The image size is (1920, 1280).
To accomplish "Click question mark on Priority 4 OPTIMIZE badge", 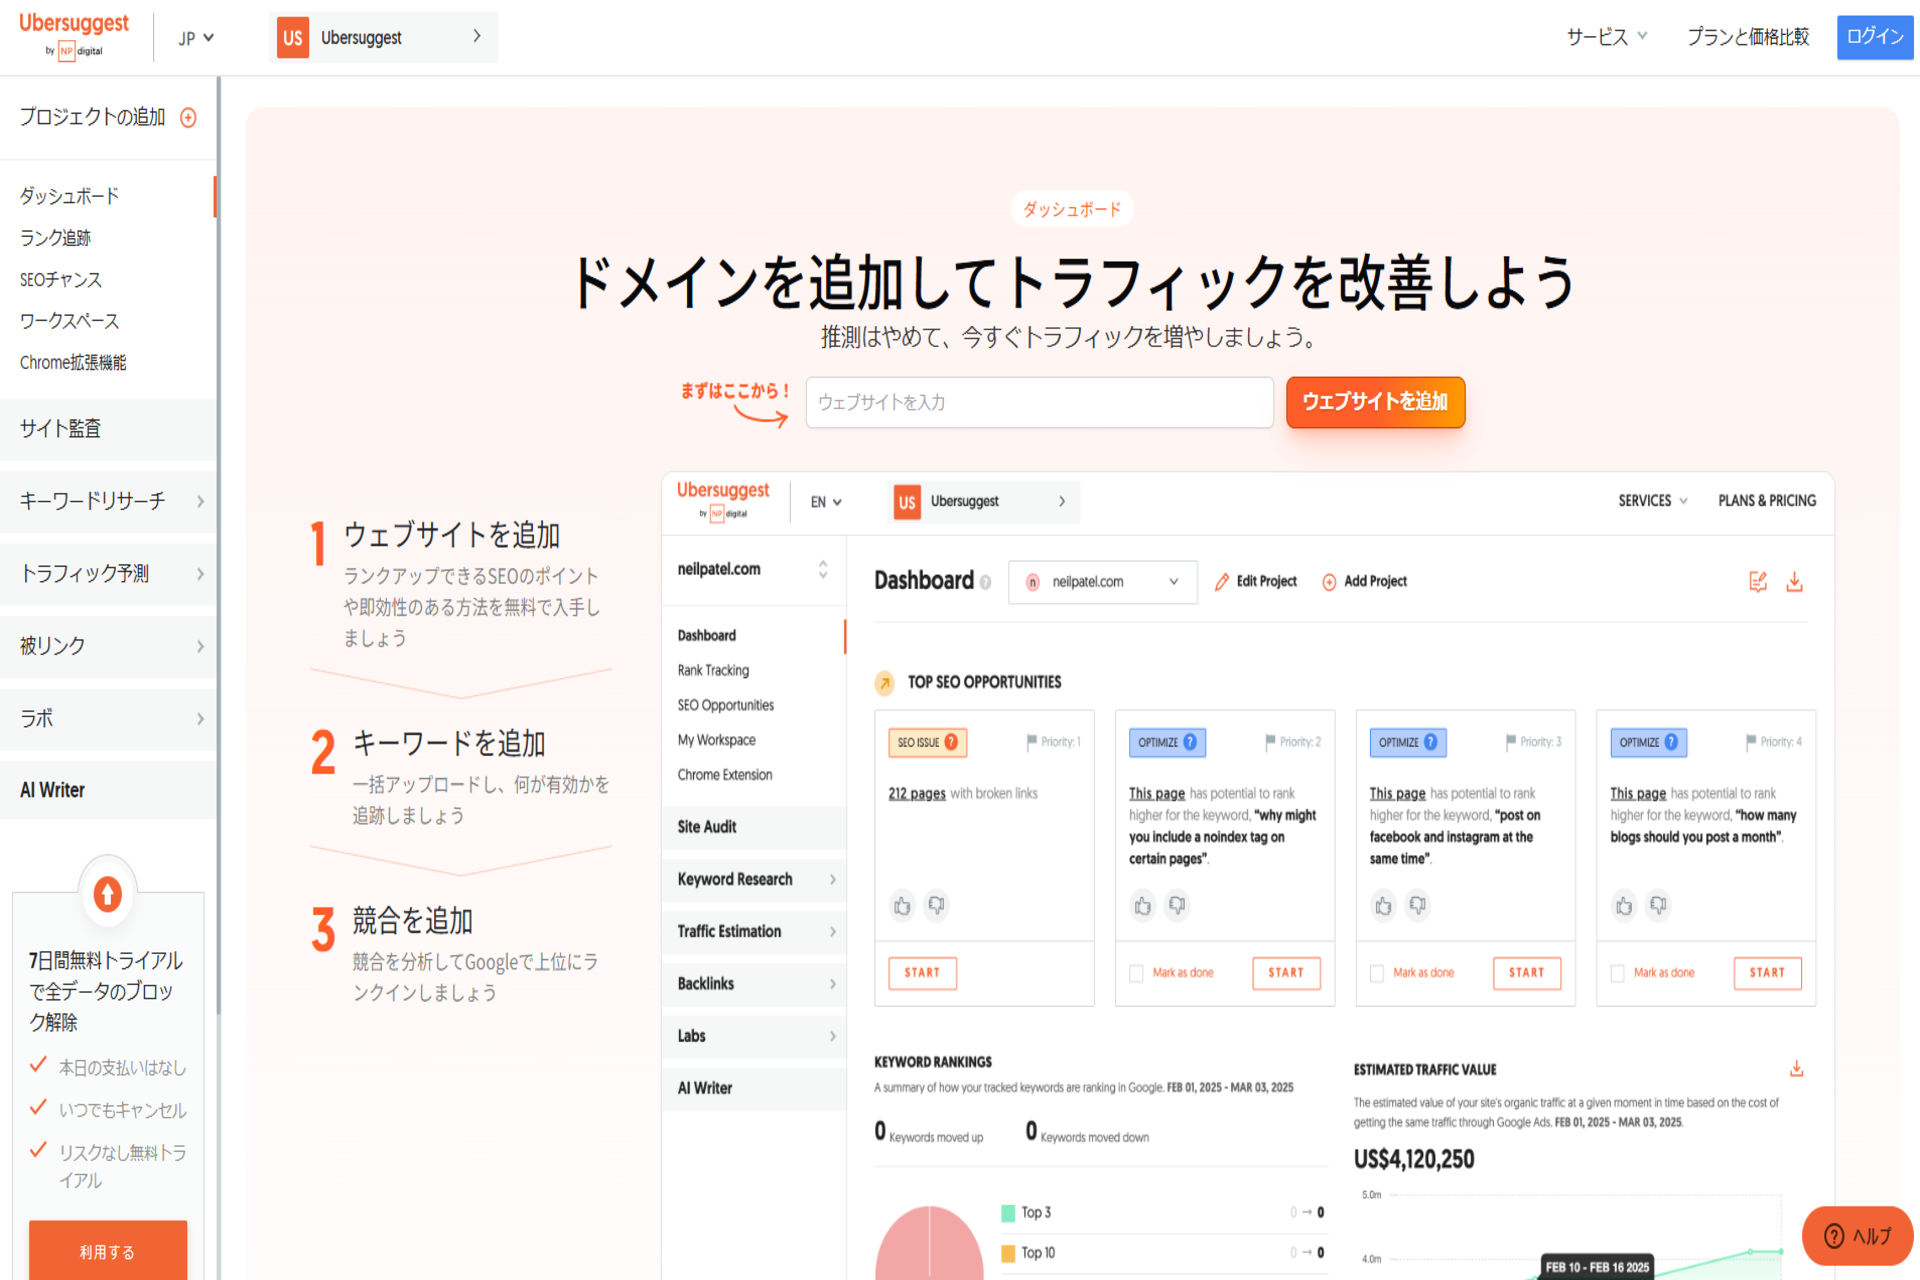I will pos(1671,742).
